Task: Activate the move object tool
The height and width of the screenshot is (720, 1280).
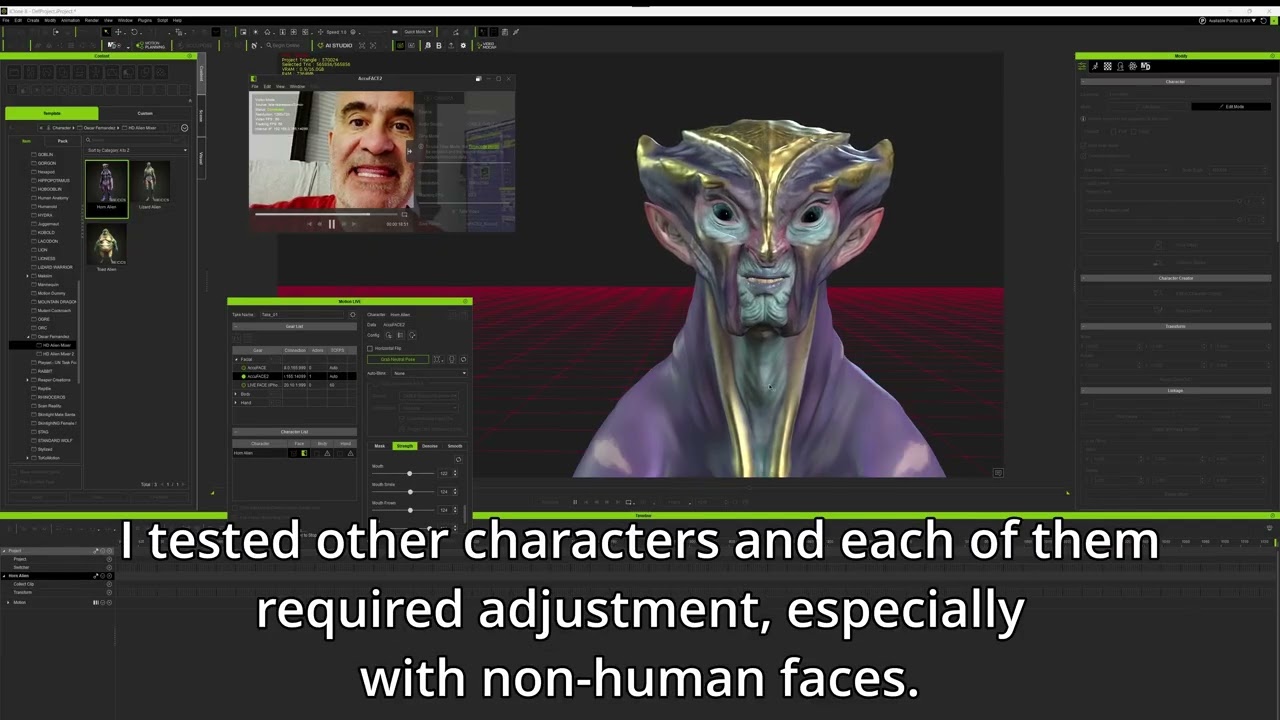Action: tap(119, 32)
